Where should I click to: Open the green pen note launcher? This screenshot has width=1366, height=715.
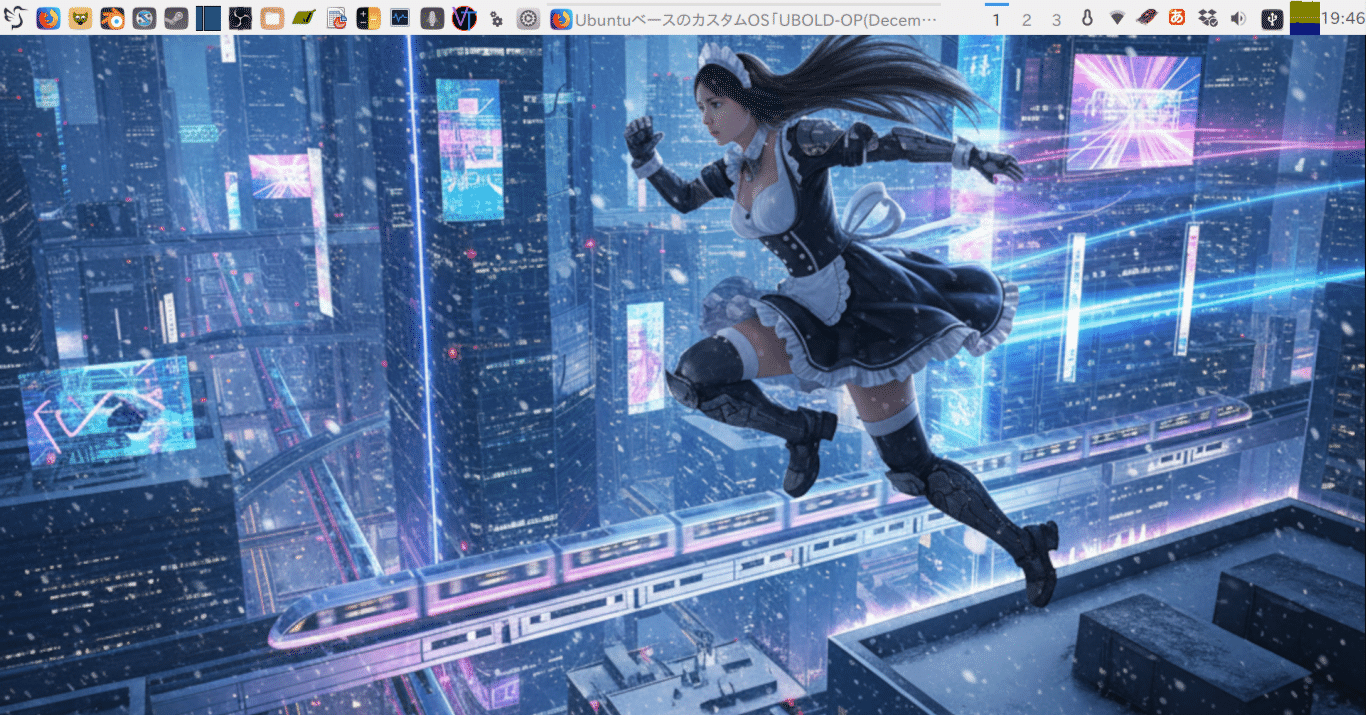tap(304, 18)
